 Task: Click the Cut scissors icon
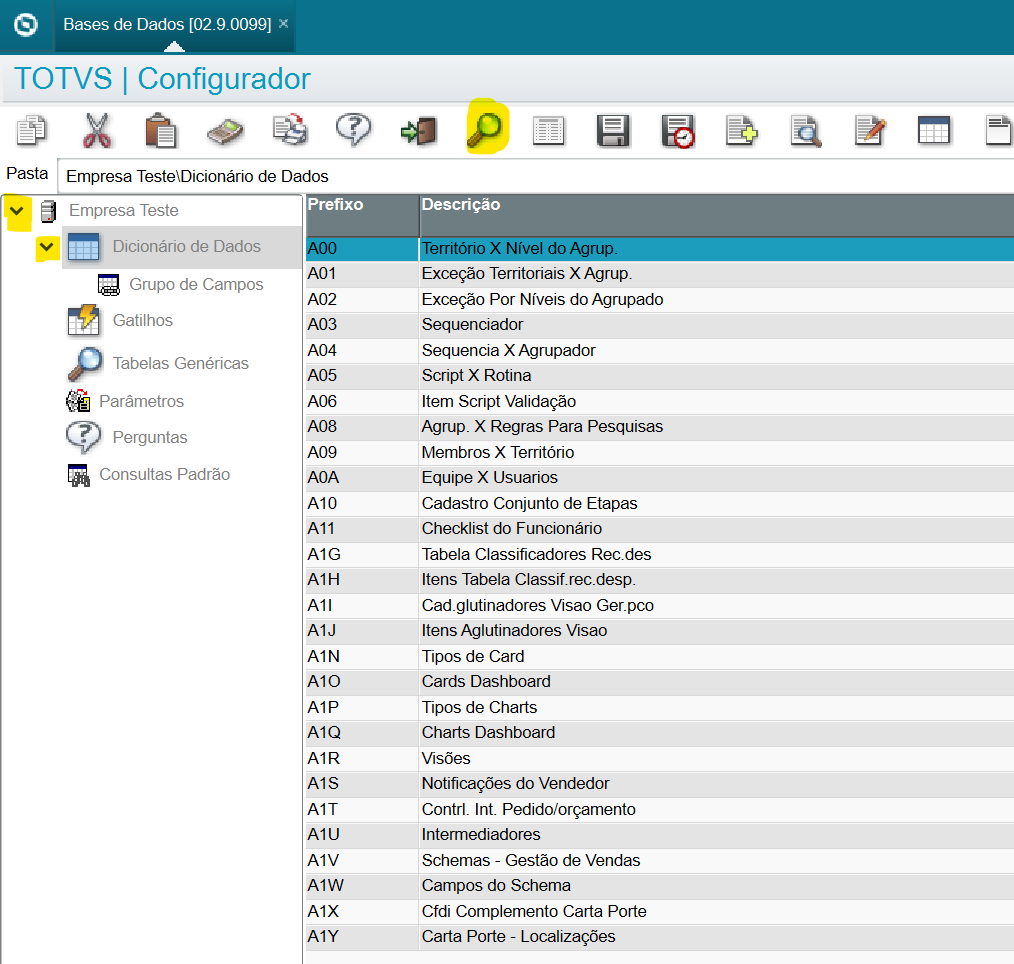tap(96, 130)
